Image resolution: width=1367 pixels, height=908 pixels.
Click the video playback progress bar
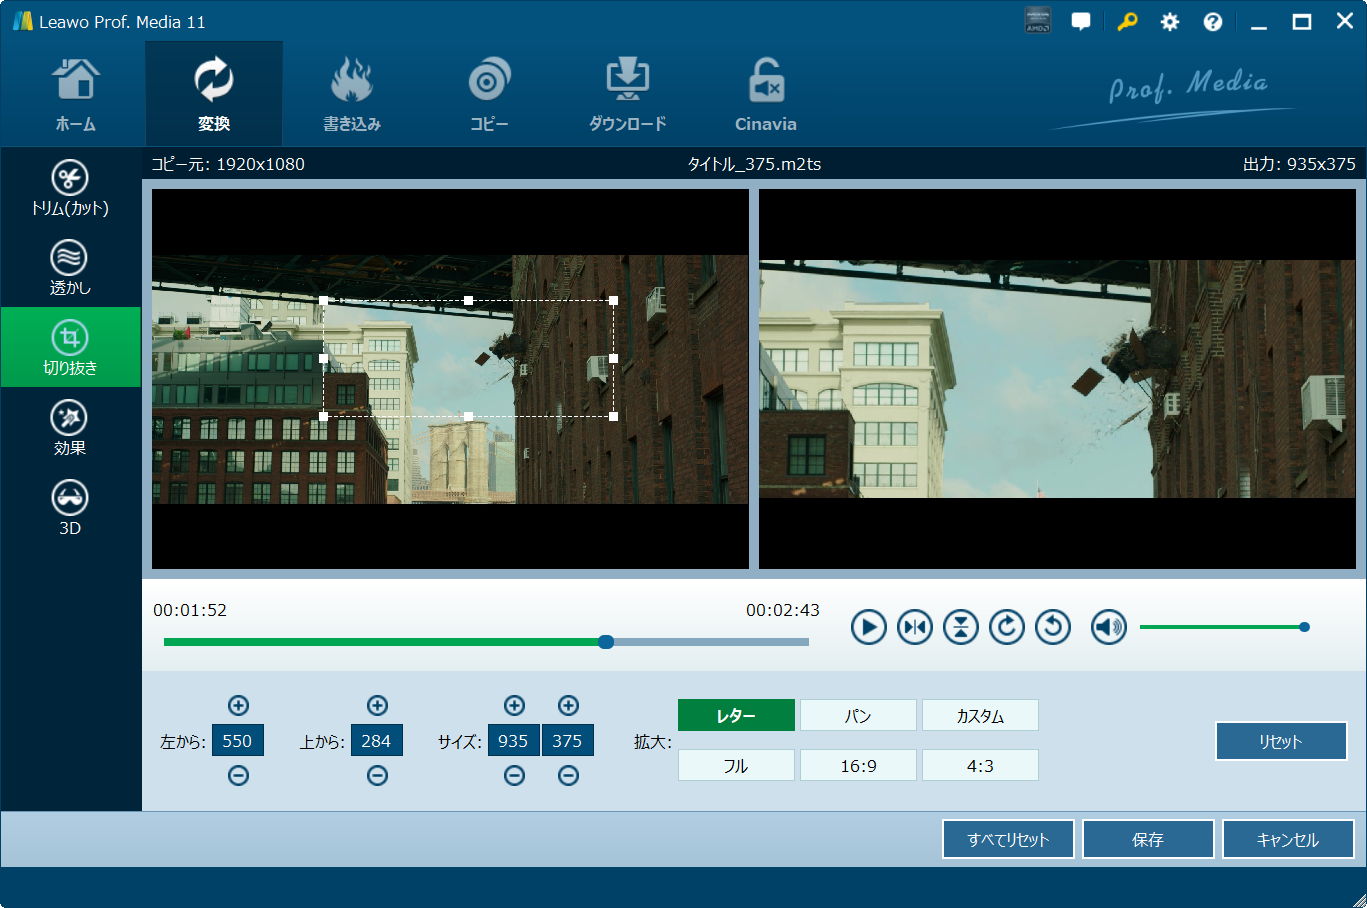(486, 642)
